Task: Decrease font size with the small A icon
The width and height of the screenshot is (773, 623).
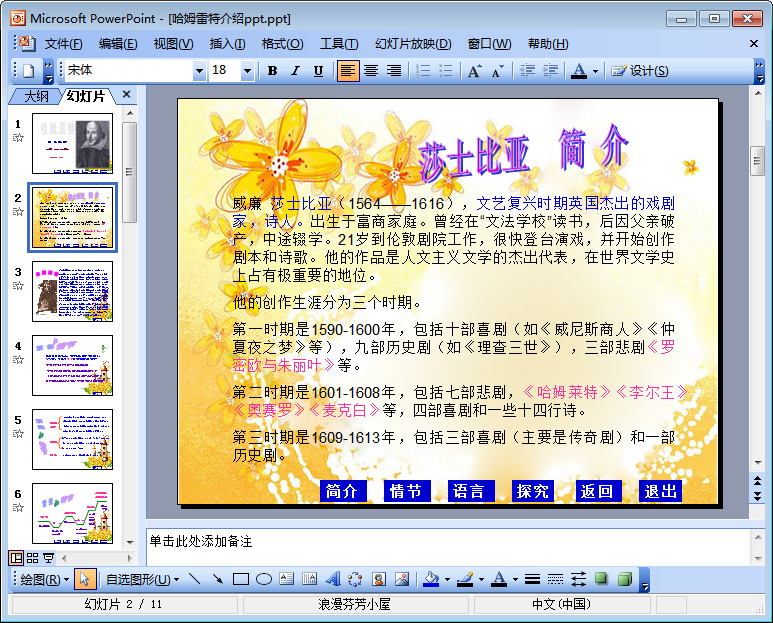Action: [x=497, y=71]
